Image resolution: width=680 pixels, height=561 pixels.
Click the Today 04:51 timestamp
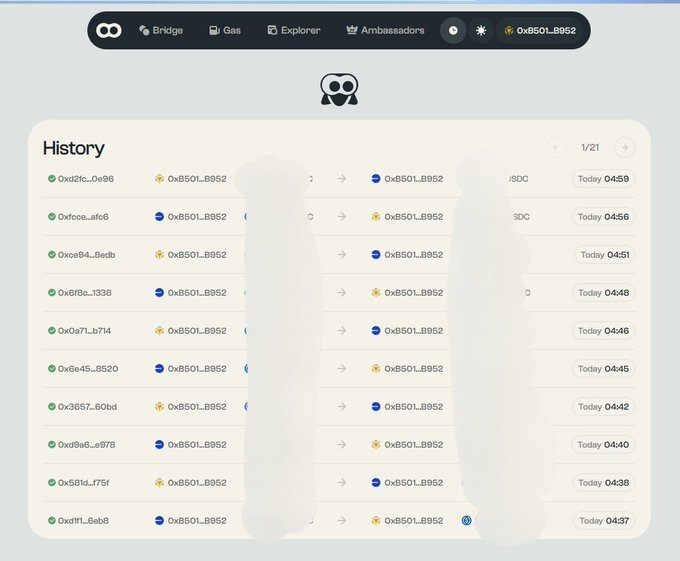[605, 254]
